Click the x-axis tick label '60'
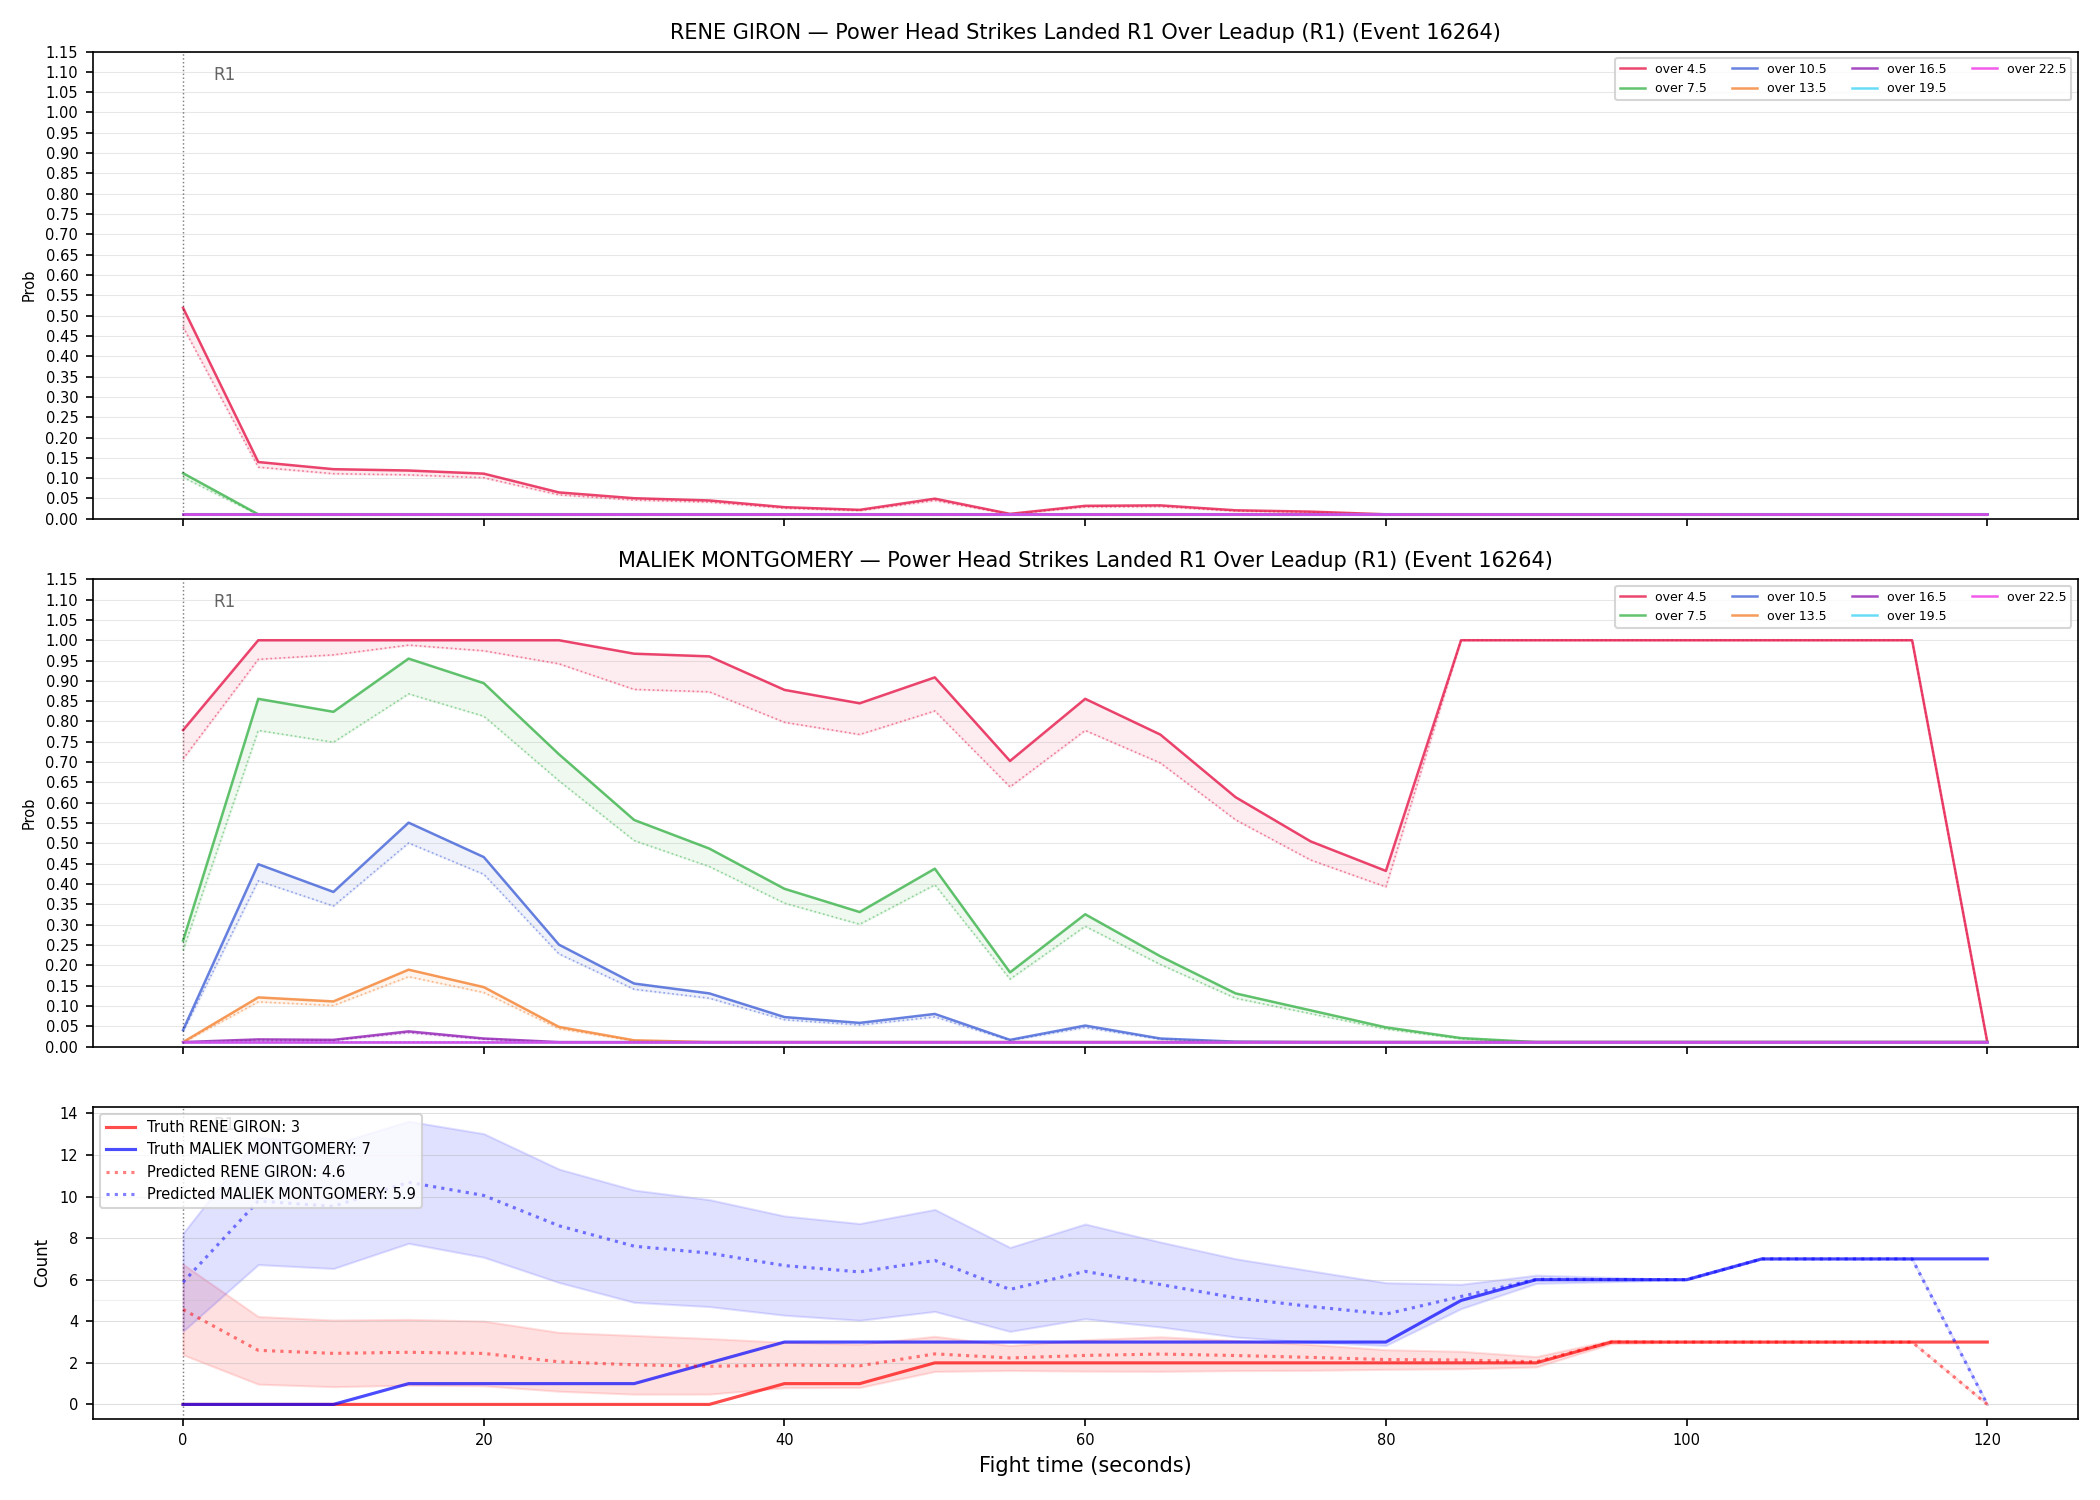The width and height of the screenshot is (2100, 1500). (x=1085, y=1440)
